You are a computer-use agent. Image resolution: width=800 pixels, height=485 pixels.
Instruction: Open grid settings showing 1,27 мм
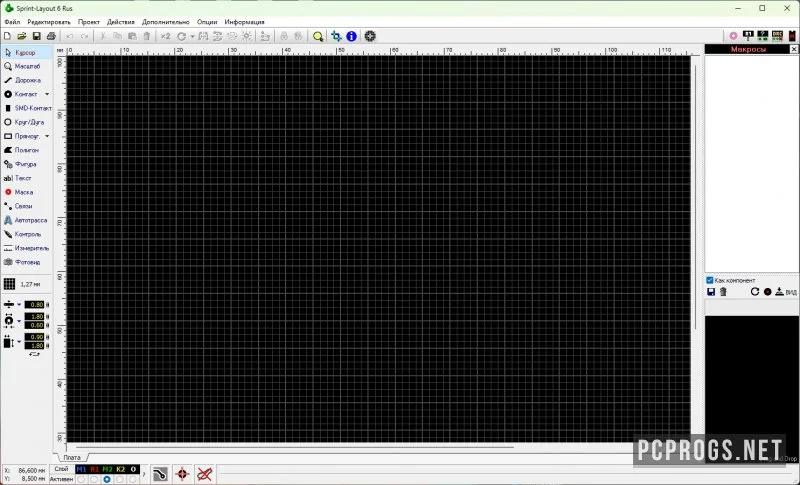click(x=23, y=284)
